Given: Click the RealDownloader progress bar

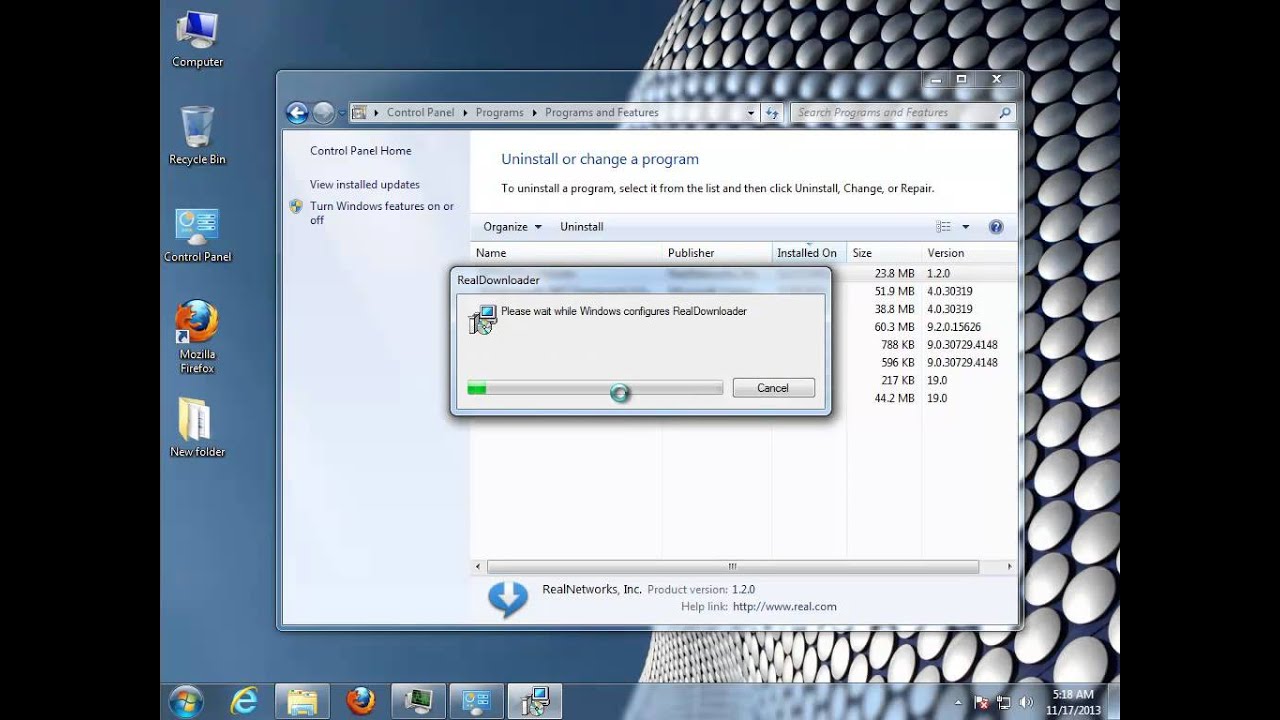Looking at the screenshot, I should coord(595,388).
